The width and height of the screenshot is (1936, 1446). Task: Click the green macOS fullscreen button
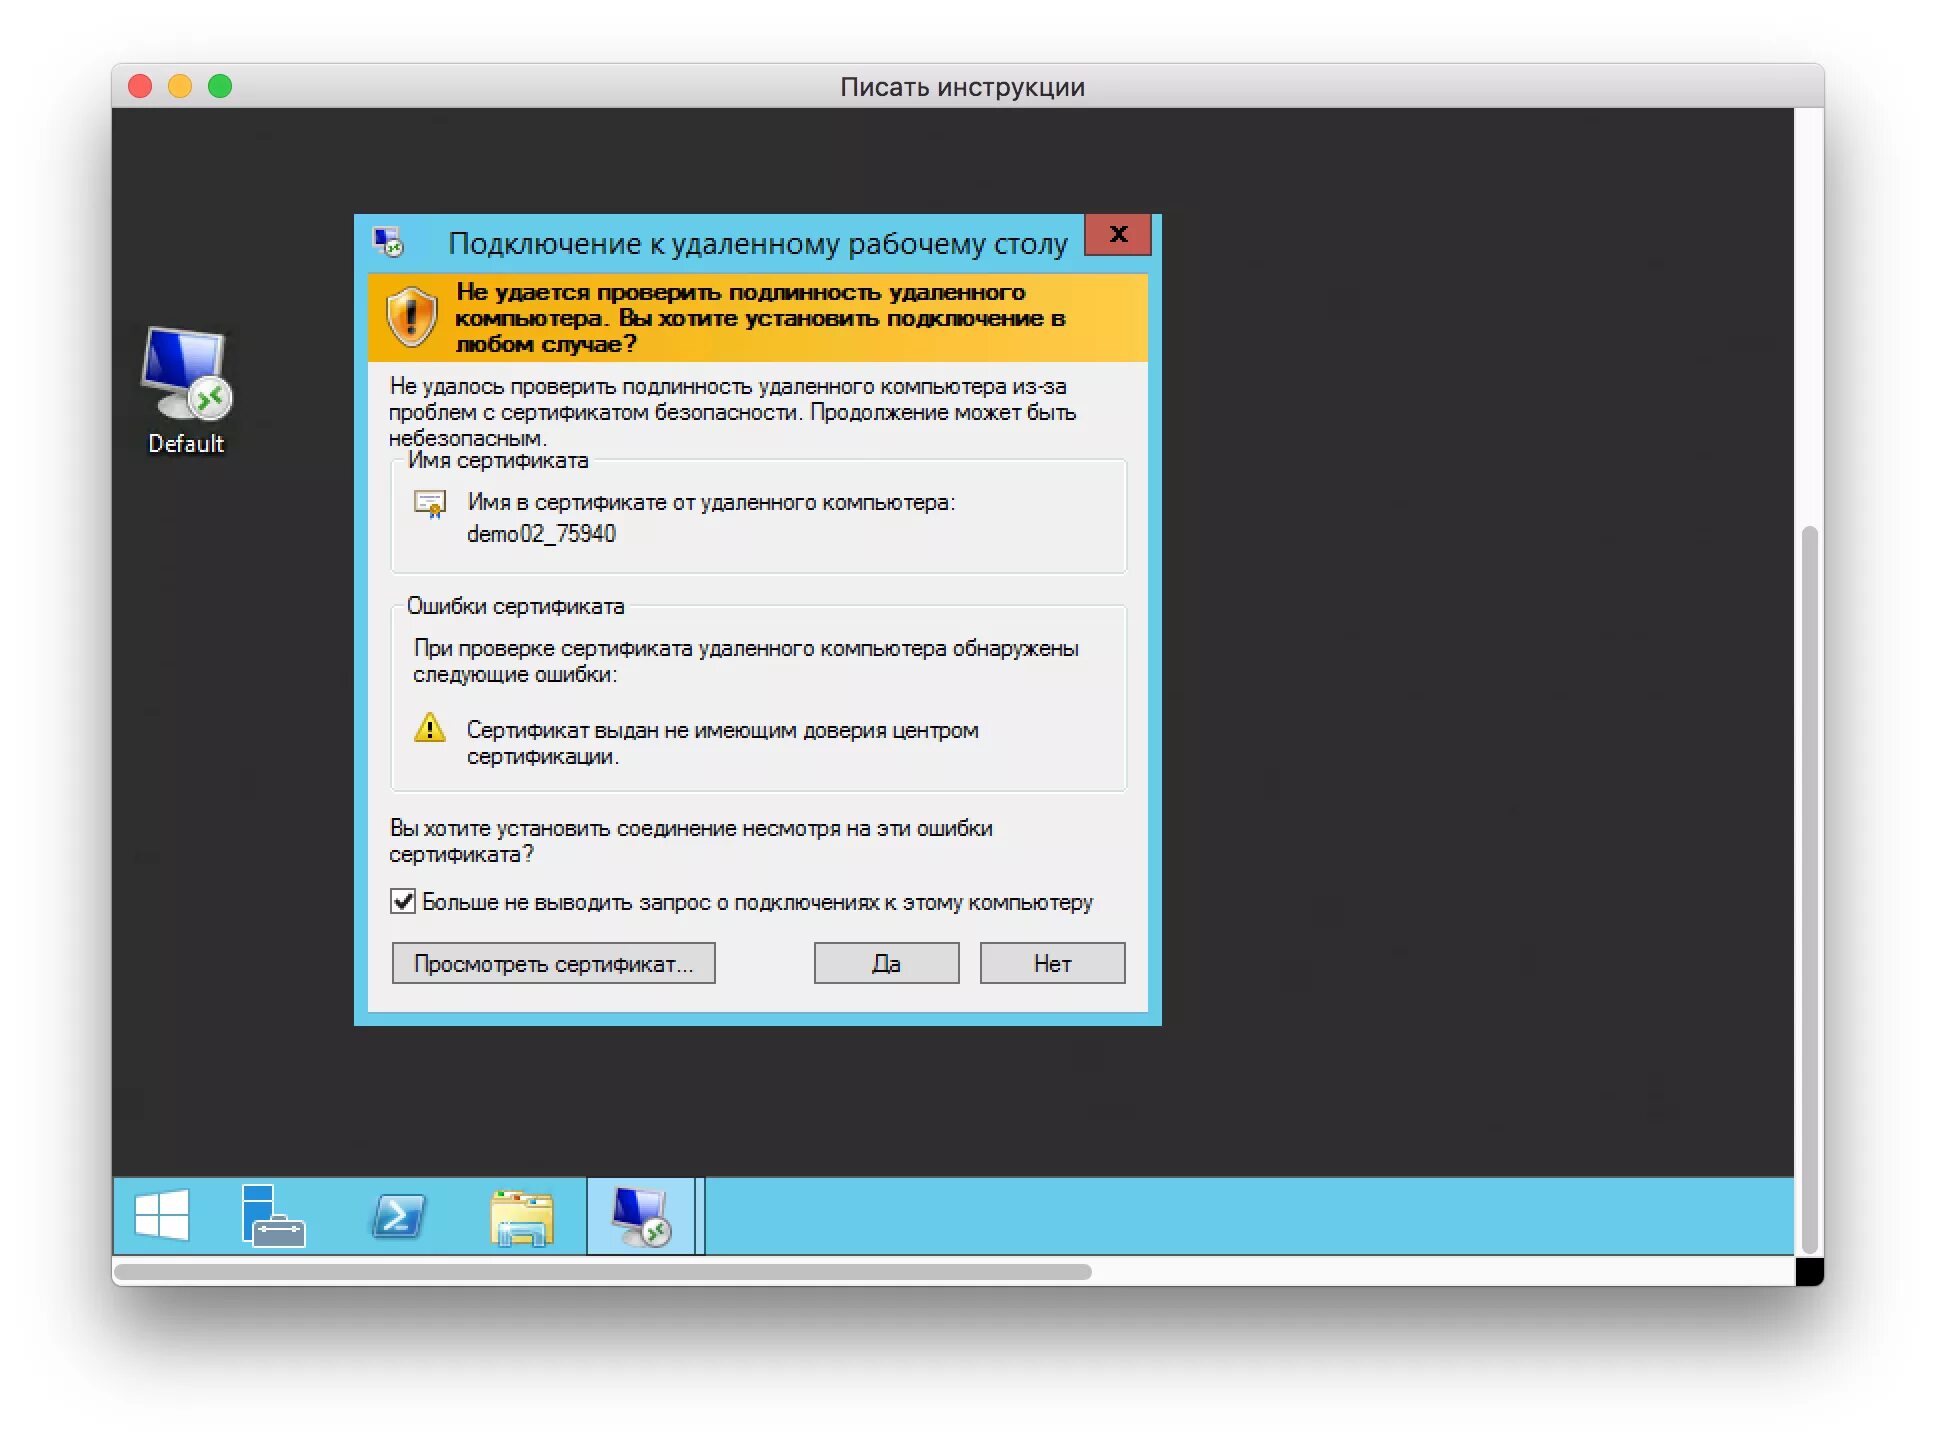220,87
